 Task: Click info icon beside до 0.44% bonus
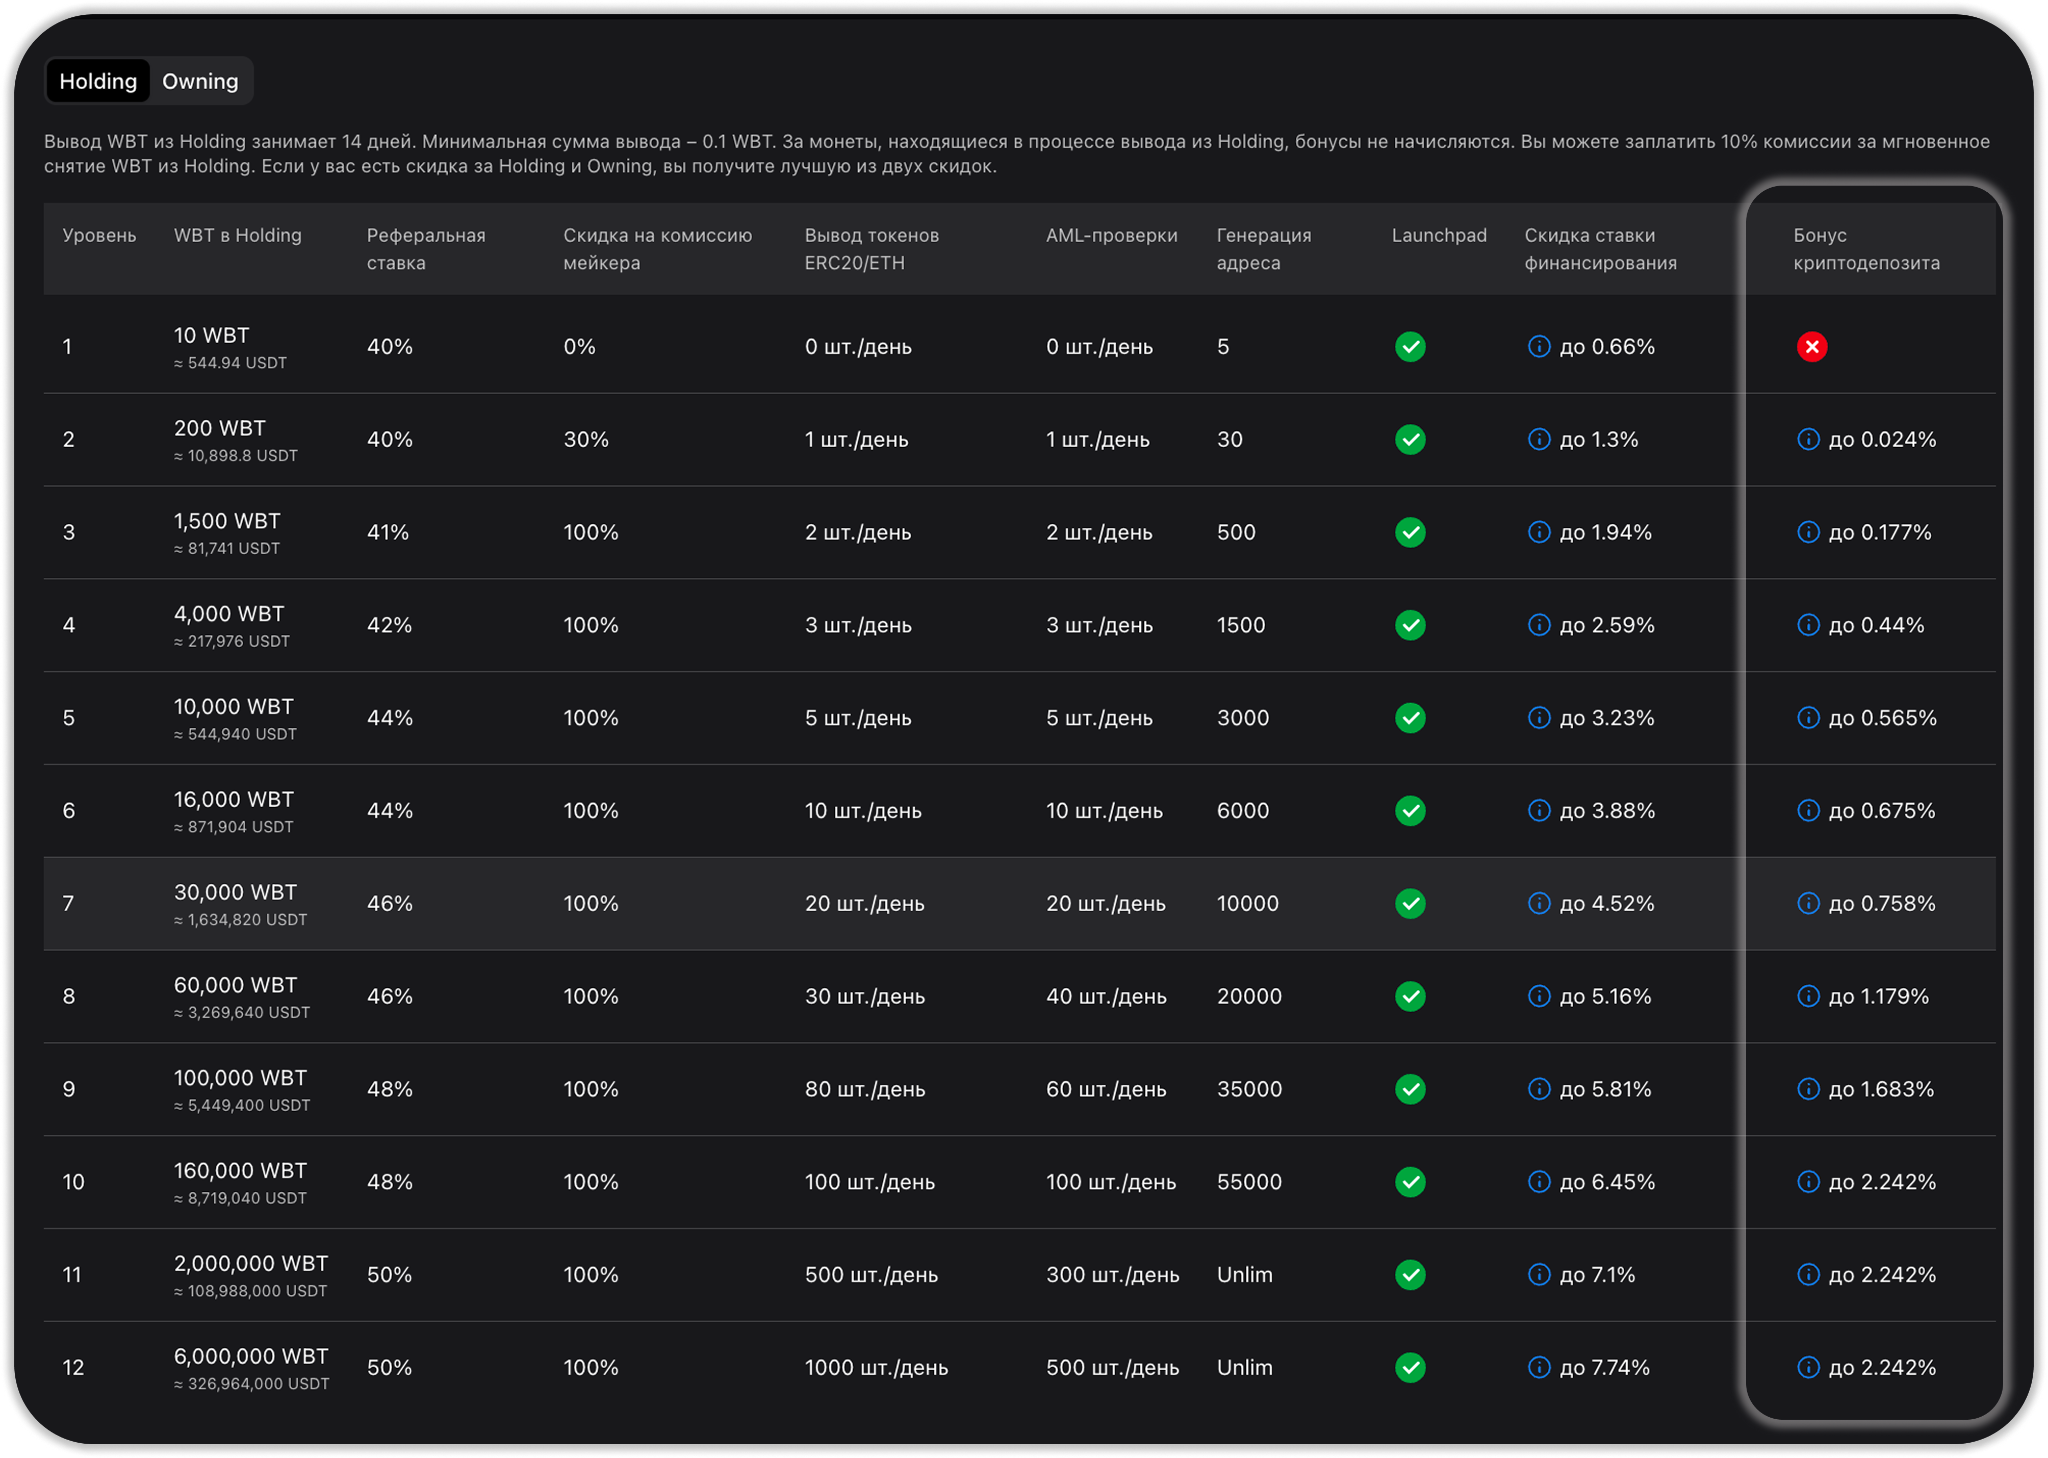click(1808, 625)
